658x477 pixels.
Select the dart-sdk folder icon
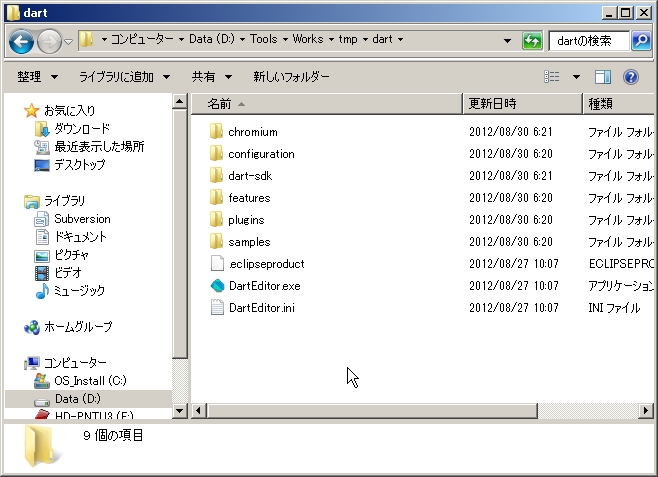[216, 175]
